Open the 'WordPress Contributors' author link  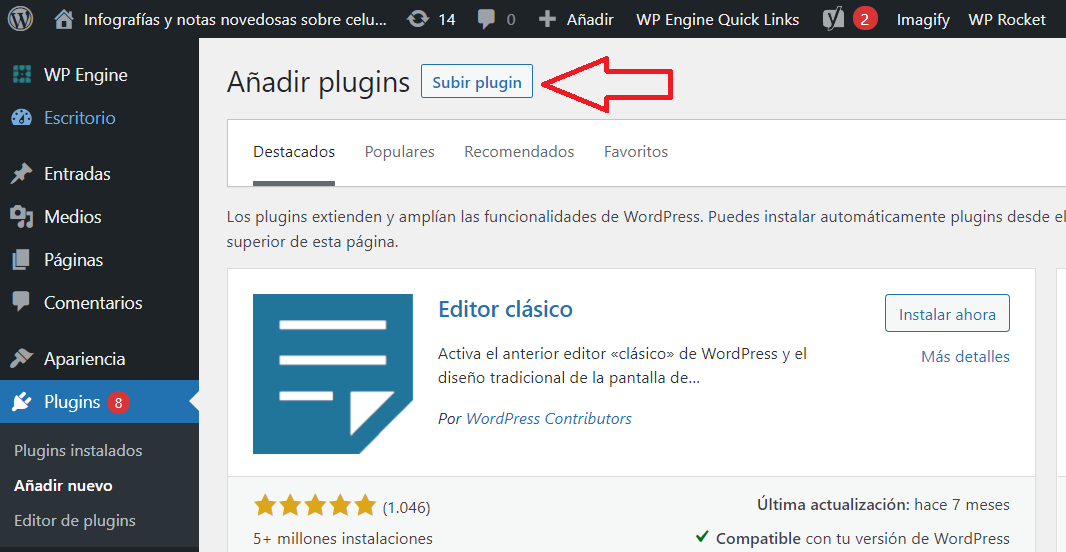[549, 419]
